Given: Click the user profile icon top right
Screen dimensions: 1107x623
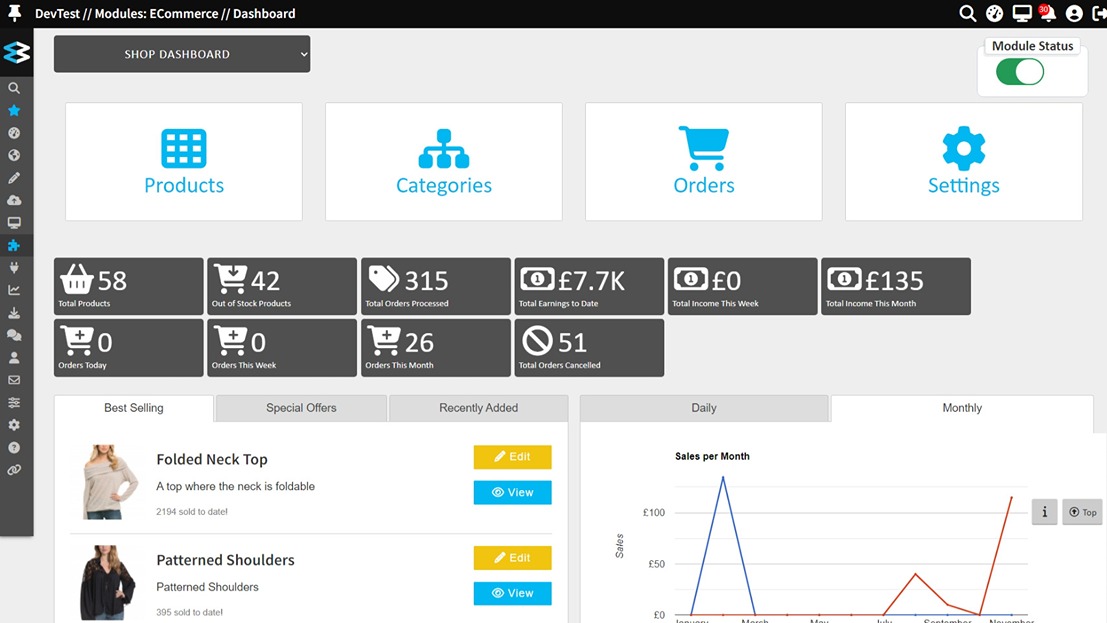Looking at the screenshot, I should pos(1073,13).
